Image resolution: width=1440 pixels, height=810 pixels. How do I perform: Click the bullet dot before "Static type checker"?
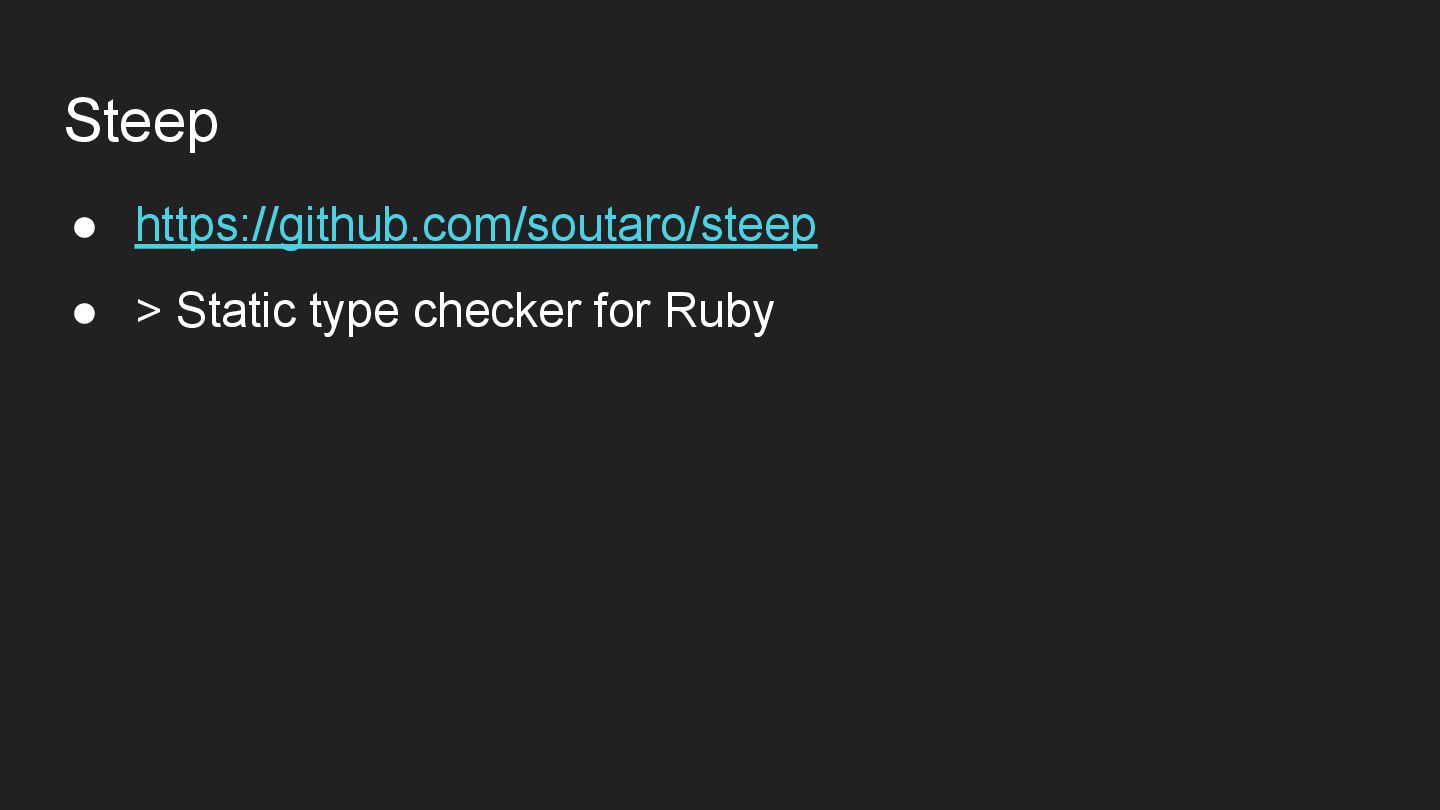(x=85, y=313)
